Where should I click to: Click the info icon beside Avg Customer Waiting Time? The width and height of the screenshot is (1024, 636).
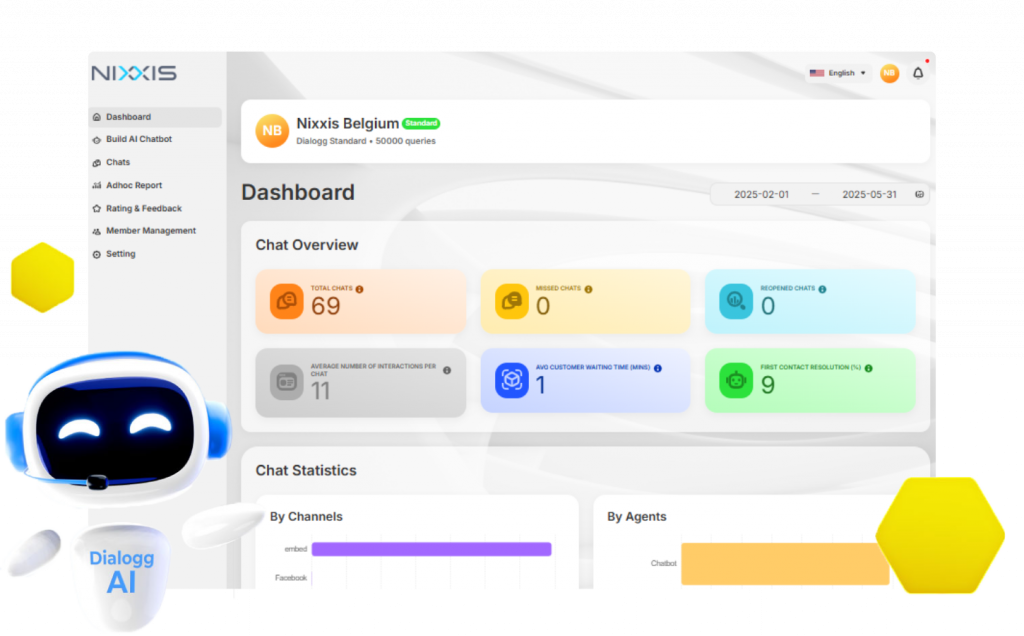coord(658,368)
